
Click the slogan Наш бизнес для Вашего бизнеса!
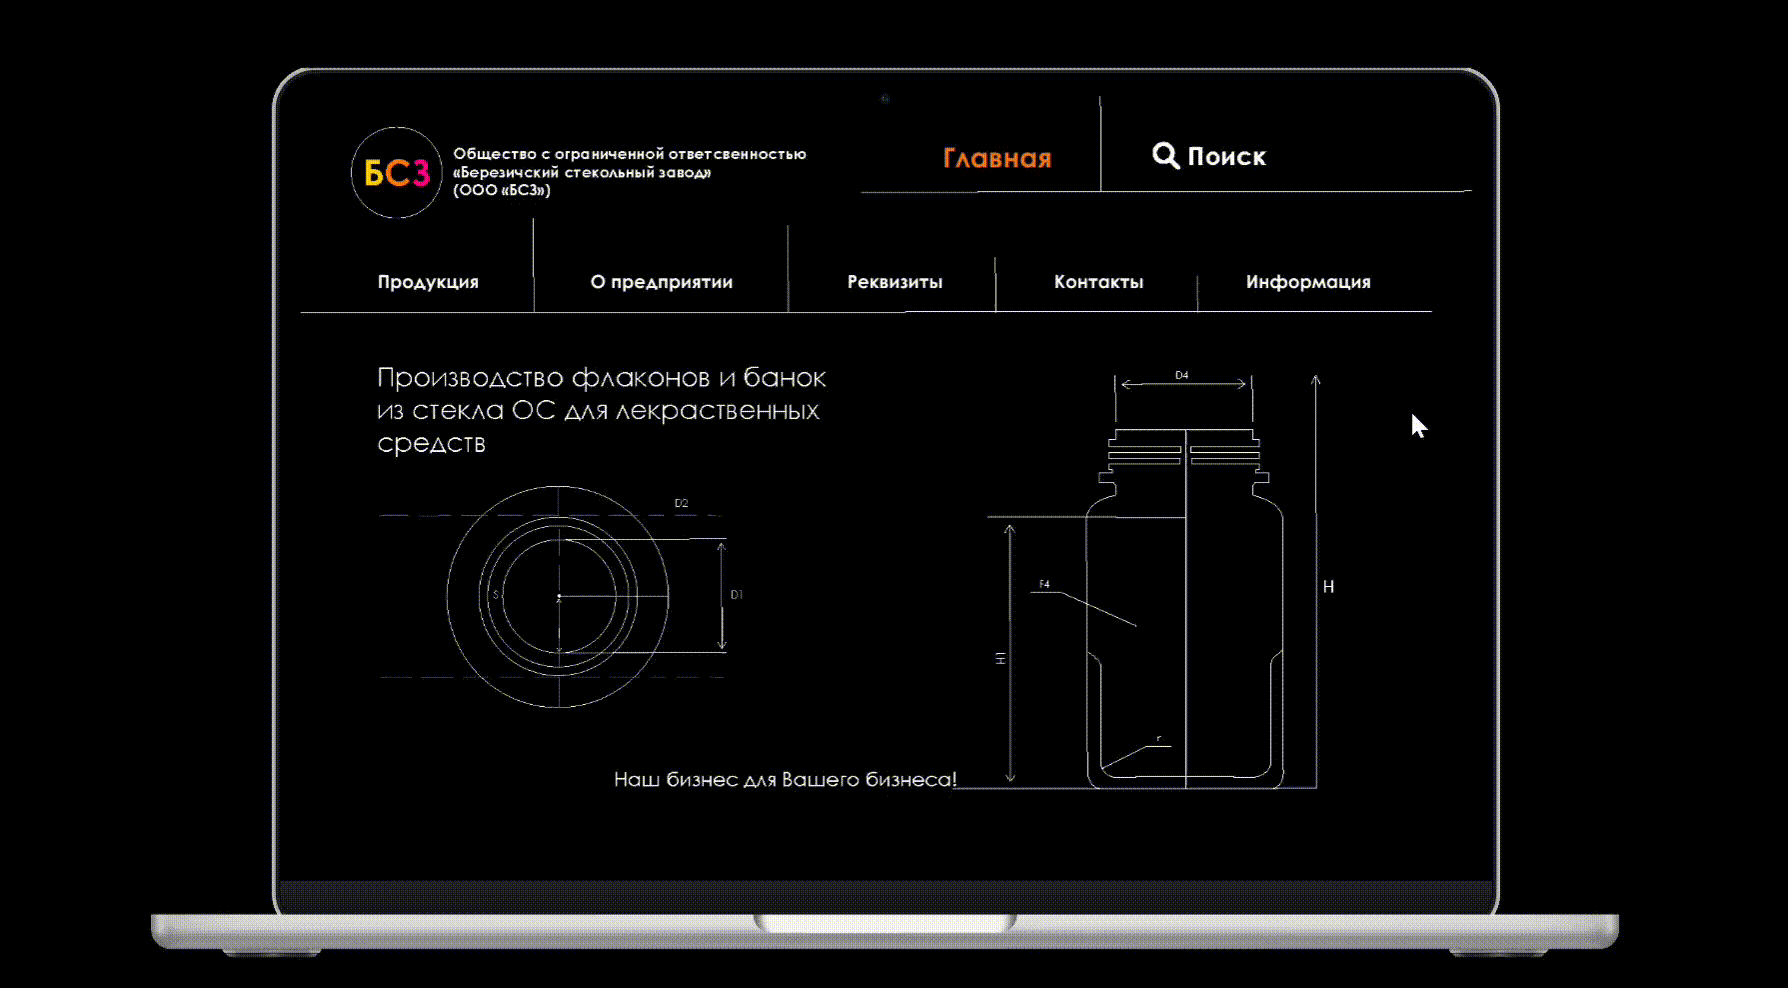click(785, 779)
